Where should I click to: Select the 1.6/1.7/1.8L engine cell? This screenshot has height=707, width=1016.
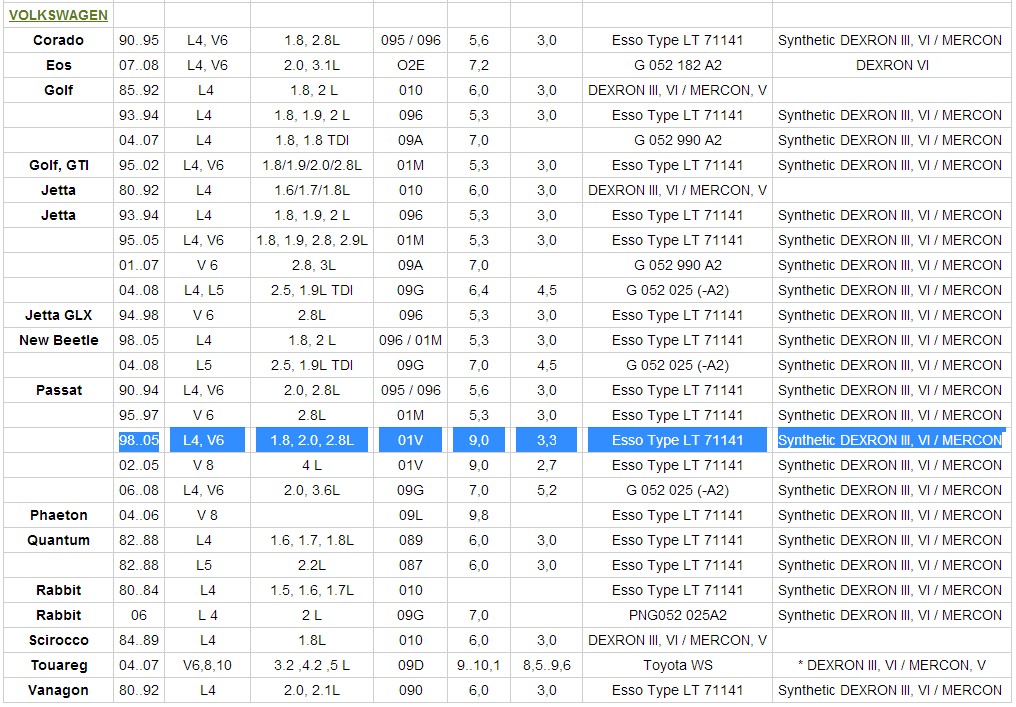pos(312,191)
